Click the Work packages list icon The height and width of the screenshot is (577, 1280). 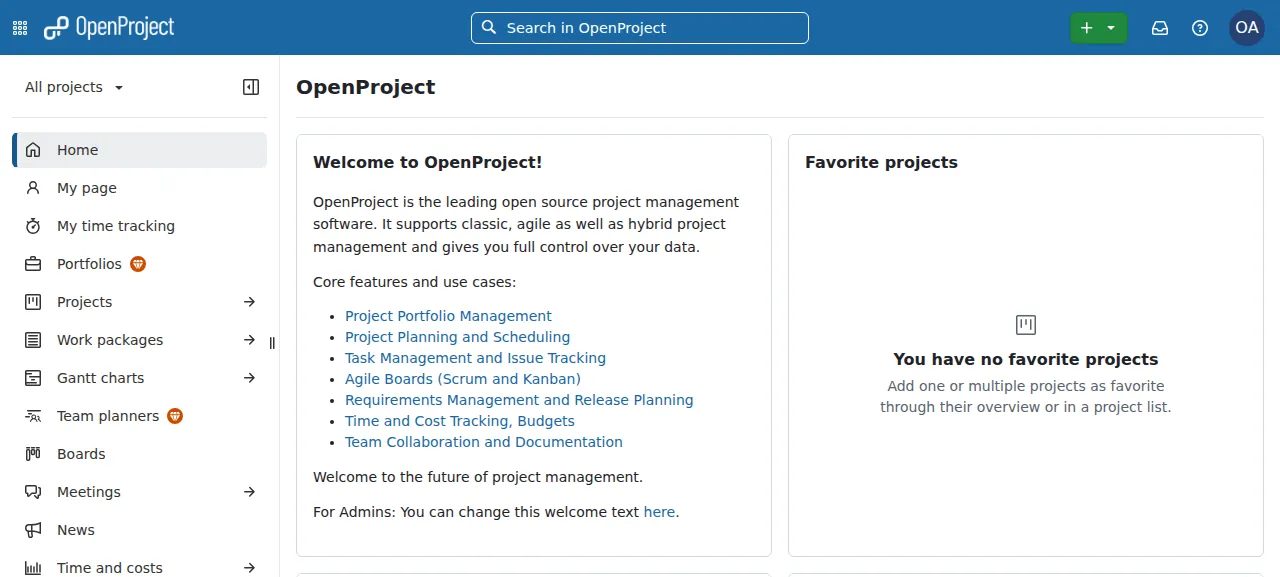[x=33, y=340]
